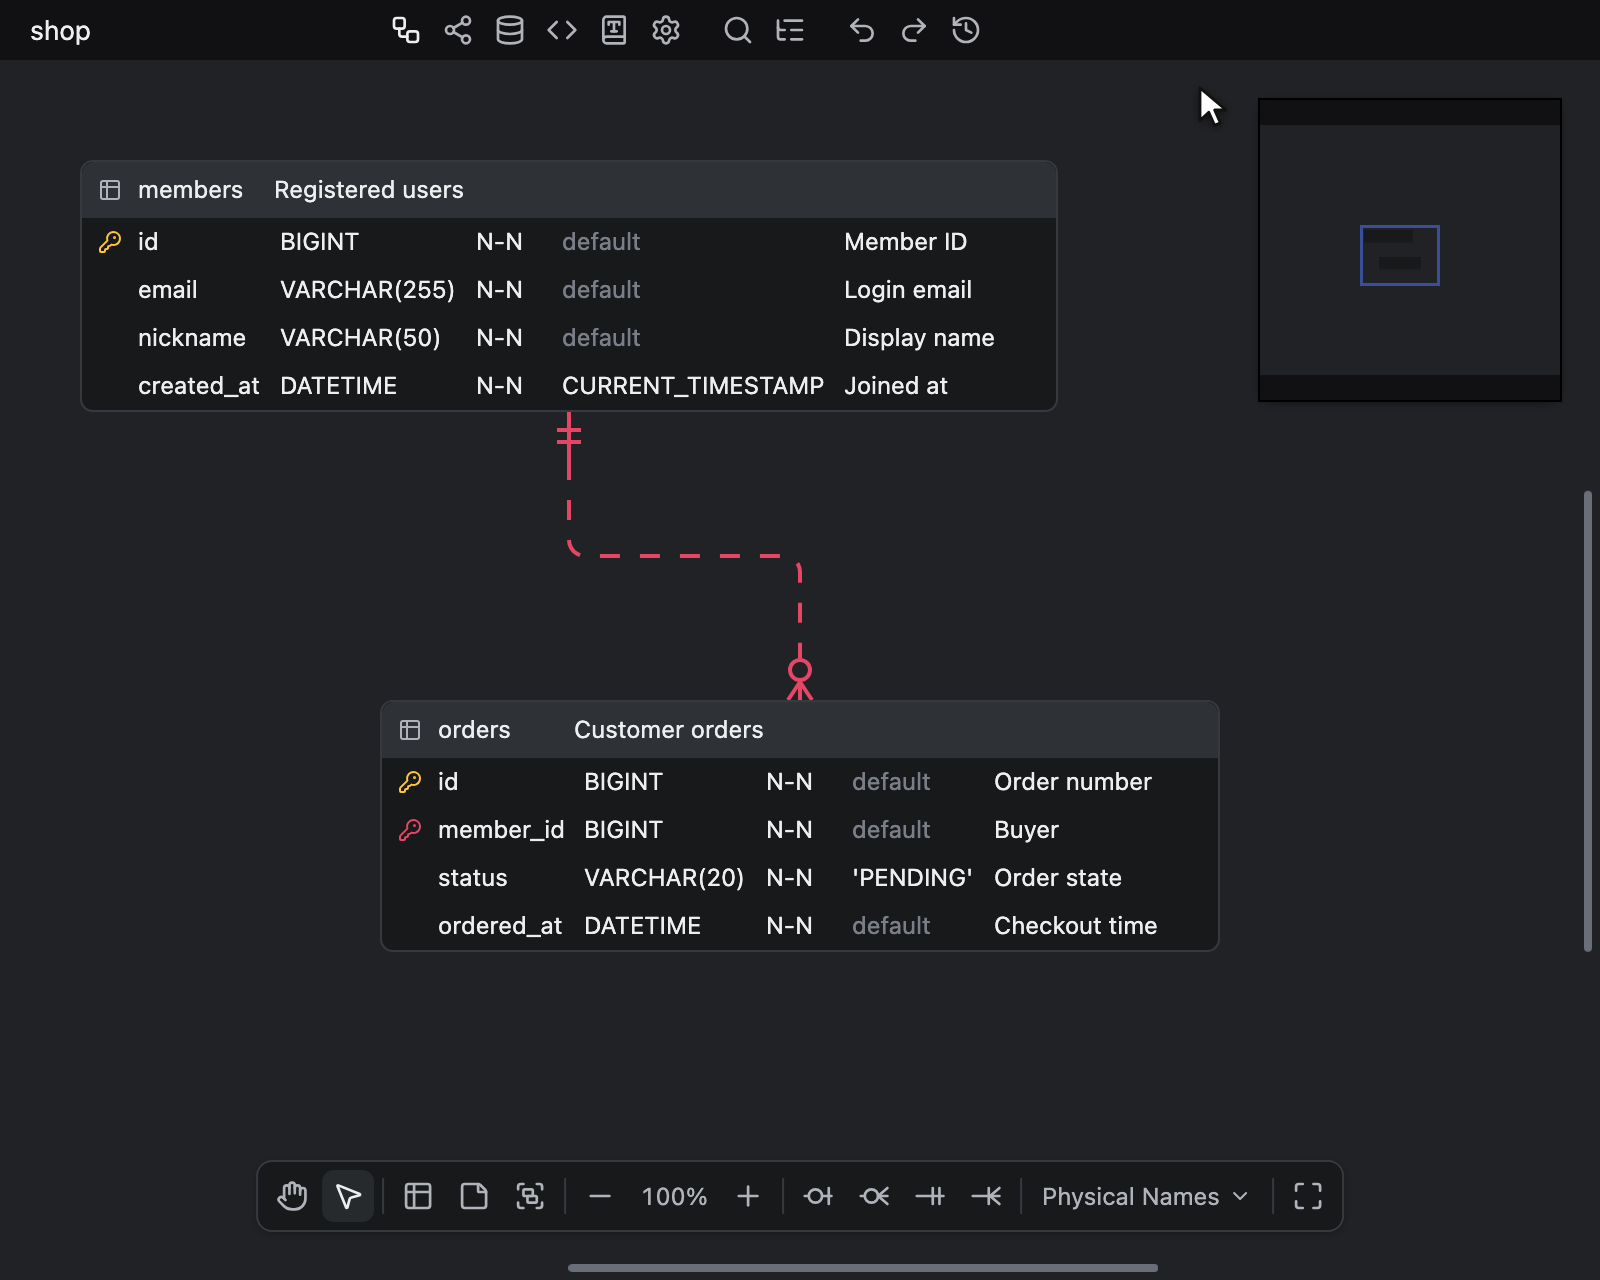Zoom in with the plus button

pos(748,1196)
